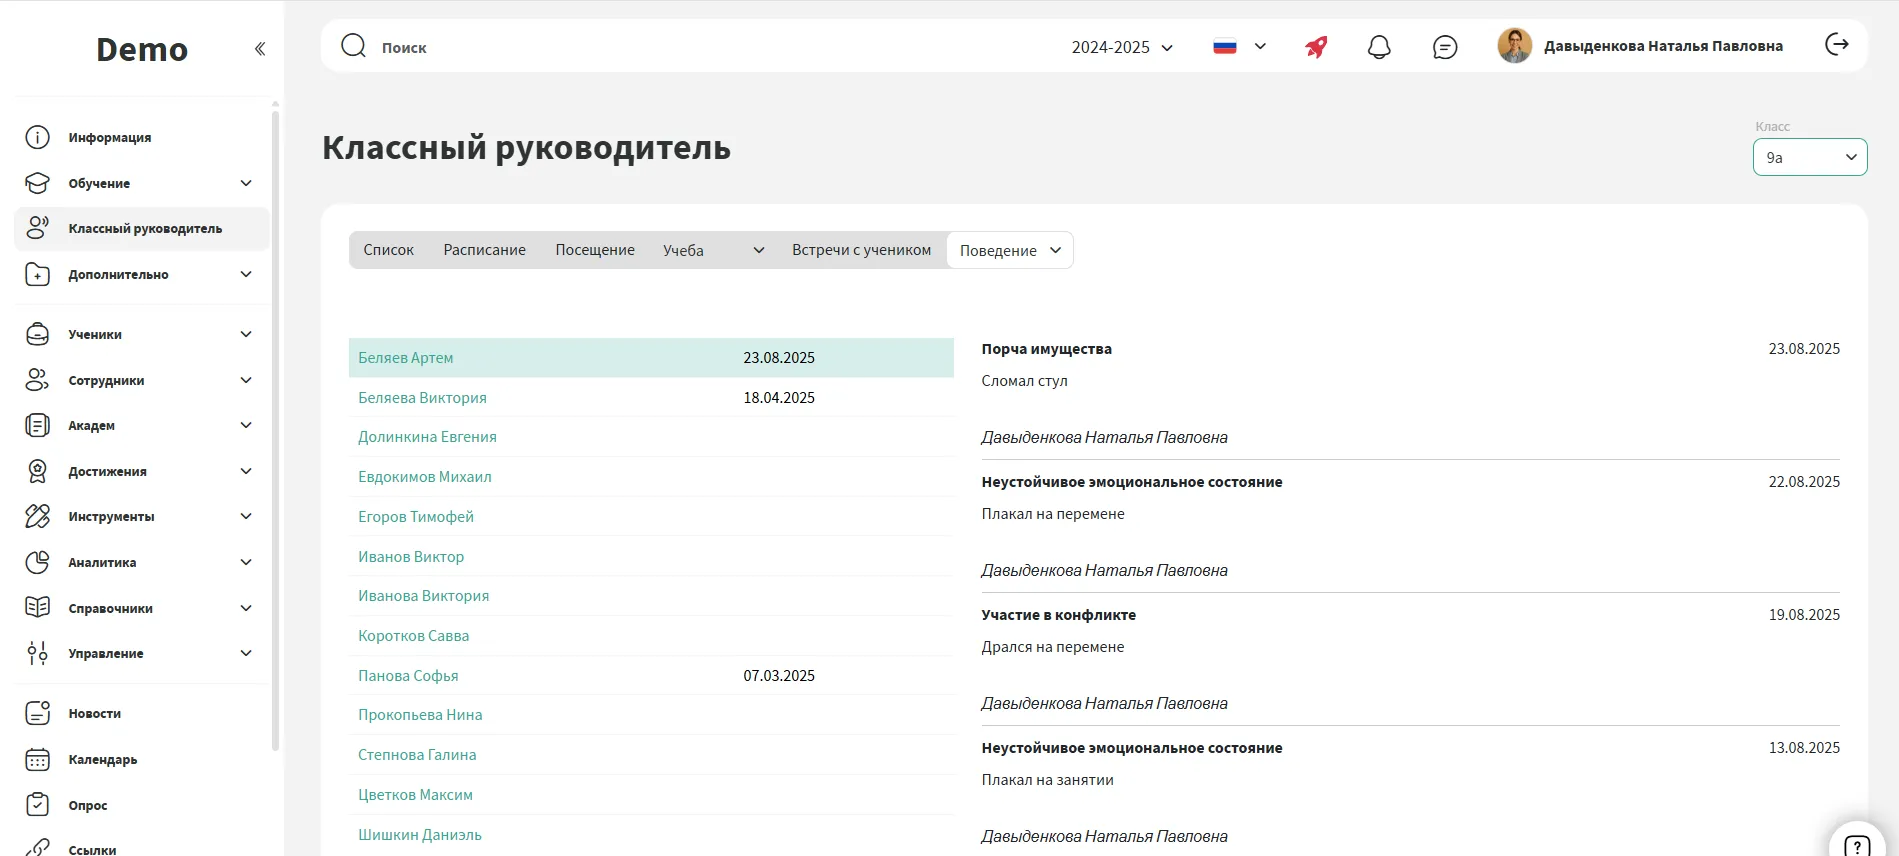
Task: Open the Учеба tab dropdown
Action: click(713, 250)
